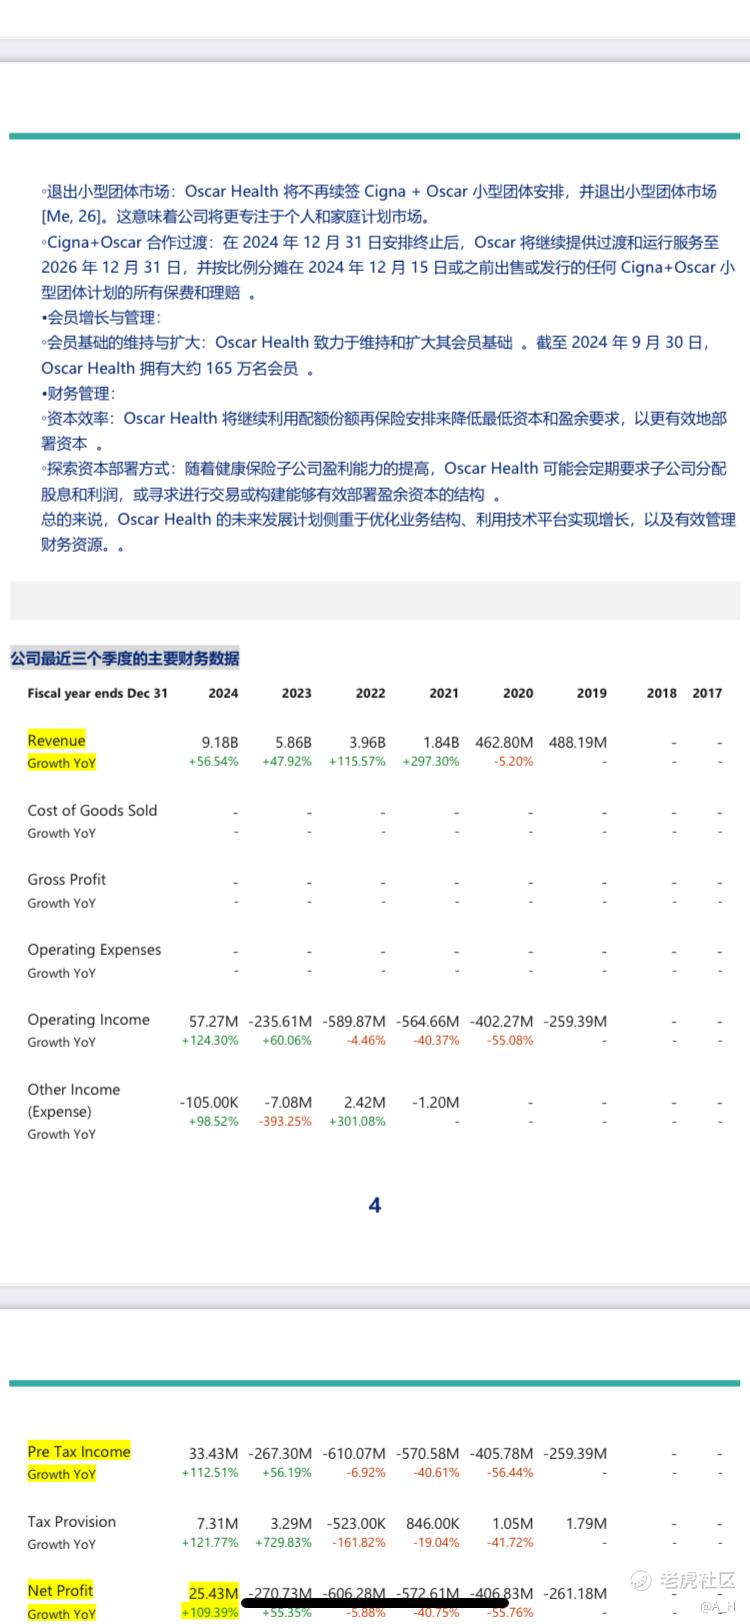The width and height of the screenshot is (750, 1624).
Task: Select the 2023 column header
Action: coord(296,693)
